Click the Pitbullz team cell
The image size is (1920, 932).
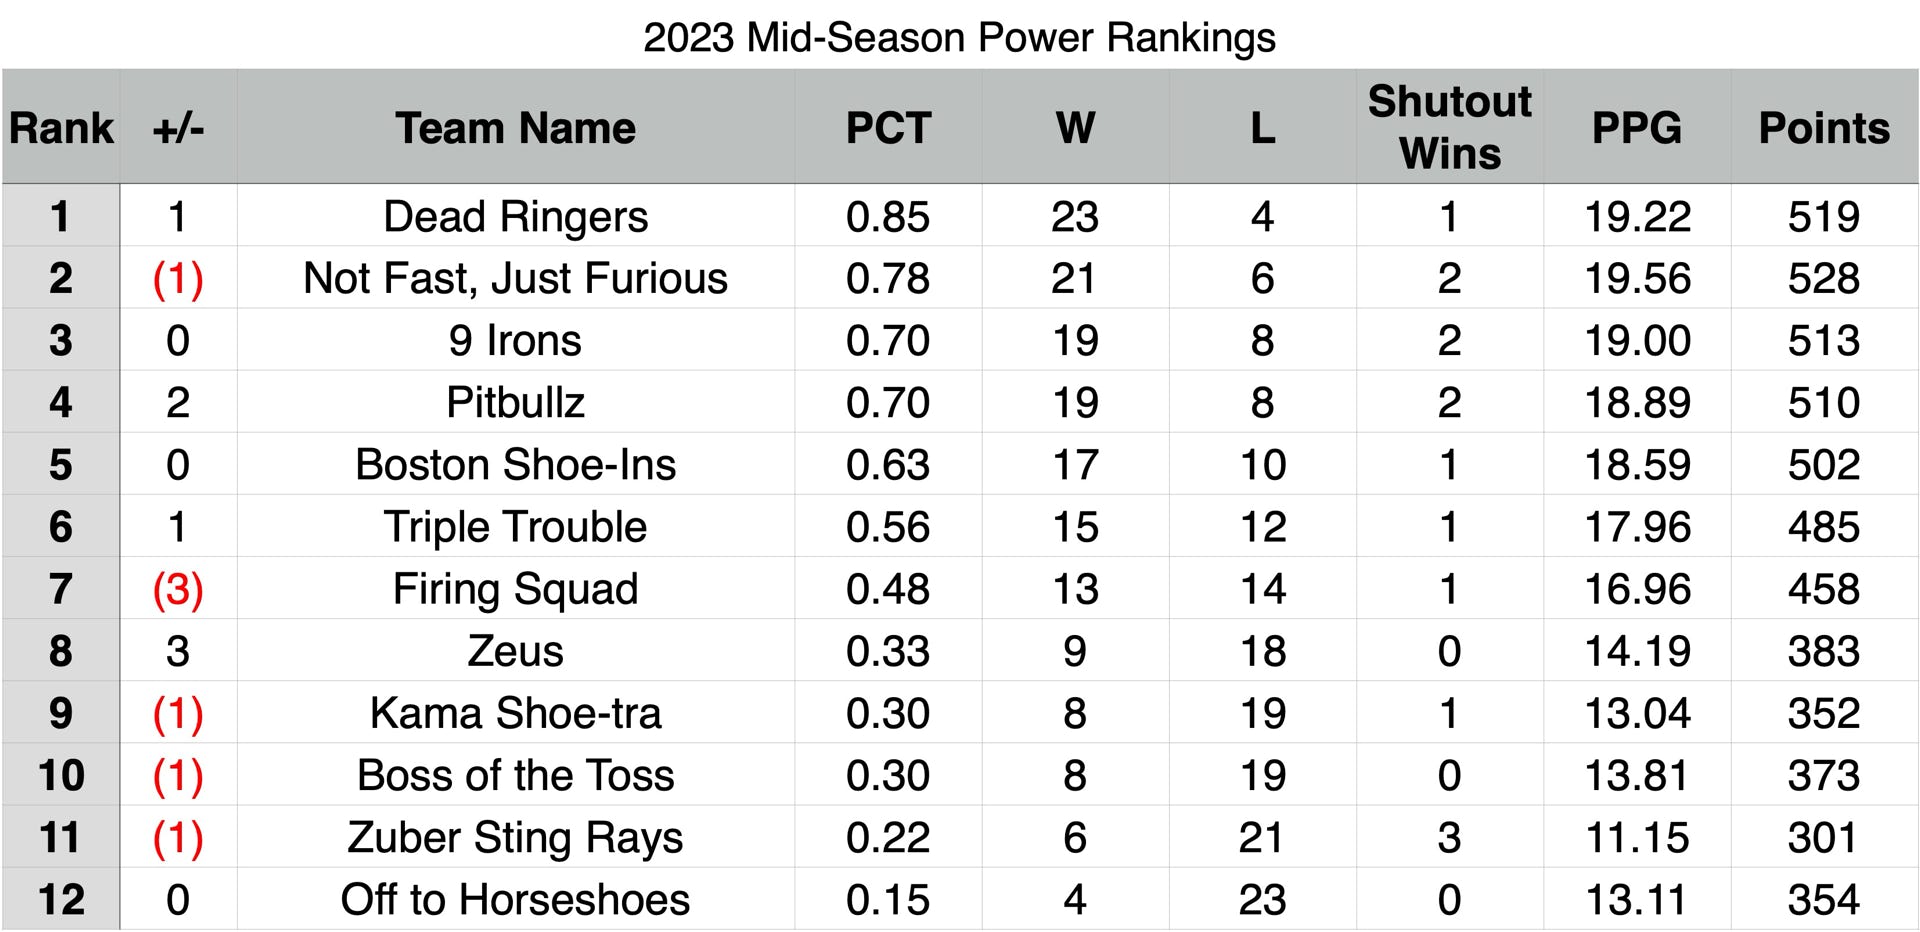click(x=516, y=402)
